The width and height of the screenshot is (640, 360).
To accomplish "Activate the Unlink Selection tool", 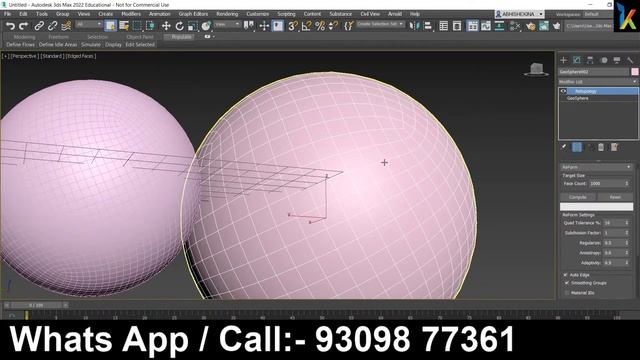I will tap(52, 26).
